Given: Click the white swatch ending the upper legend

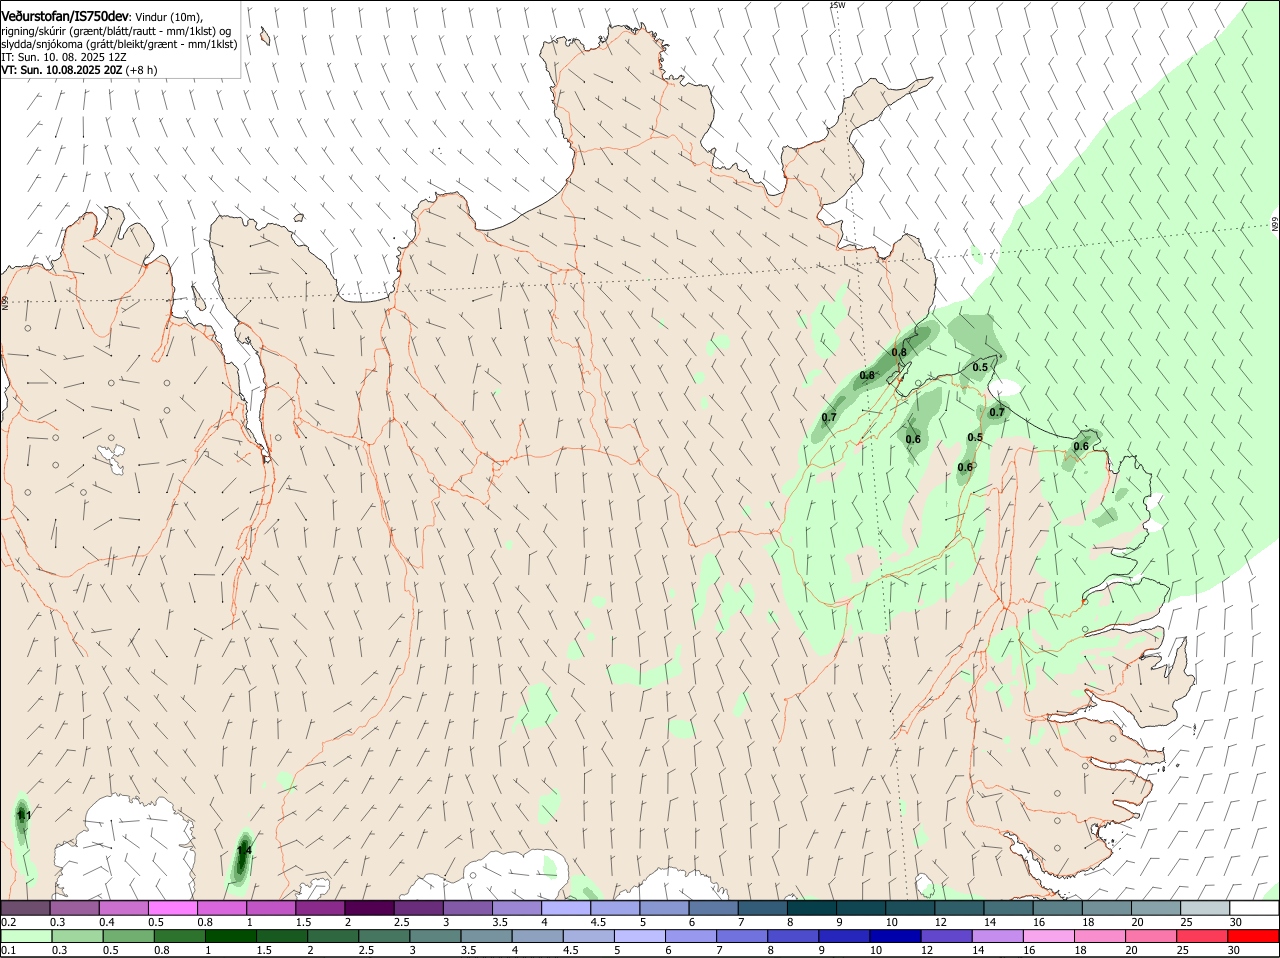Looking at the screenshot, I should (x=1253, y=908).
